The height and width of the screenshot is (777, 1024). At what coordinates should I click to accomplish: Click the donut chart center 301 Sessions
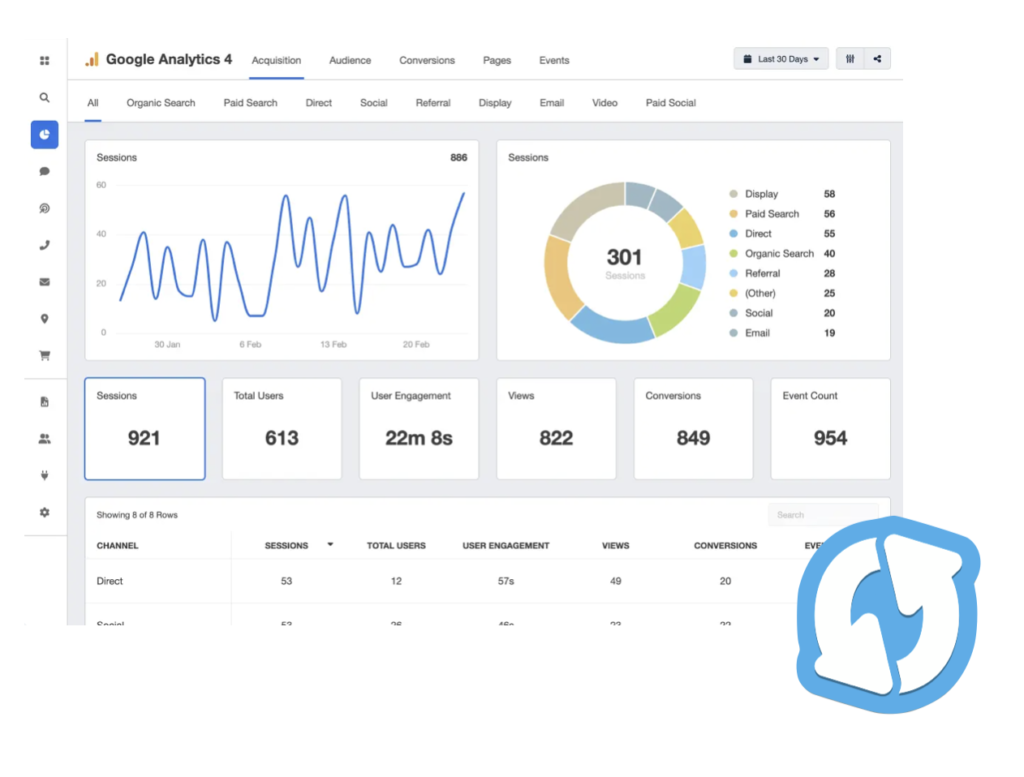coord(625,263)
